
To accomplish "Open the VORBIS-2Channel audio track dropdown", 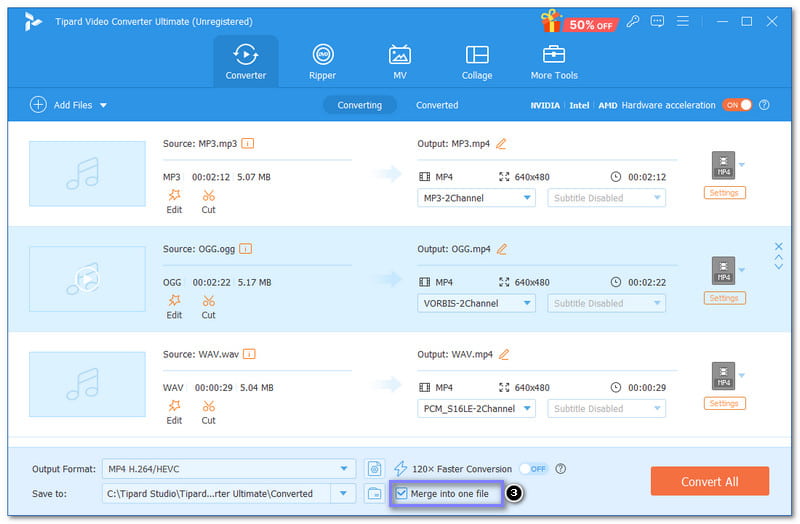I will 477,303.
